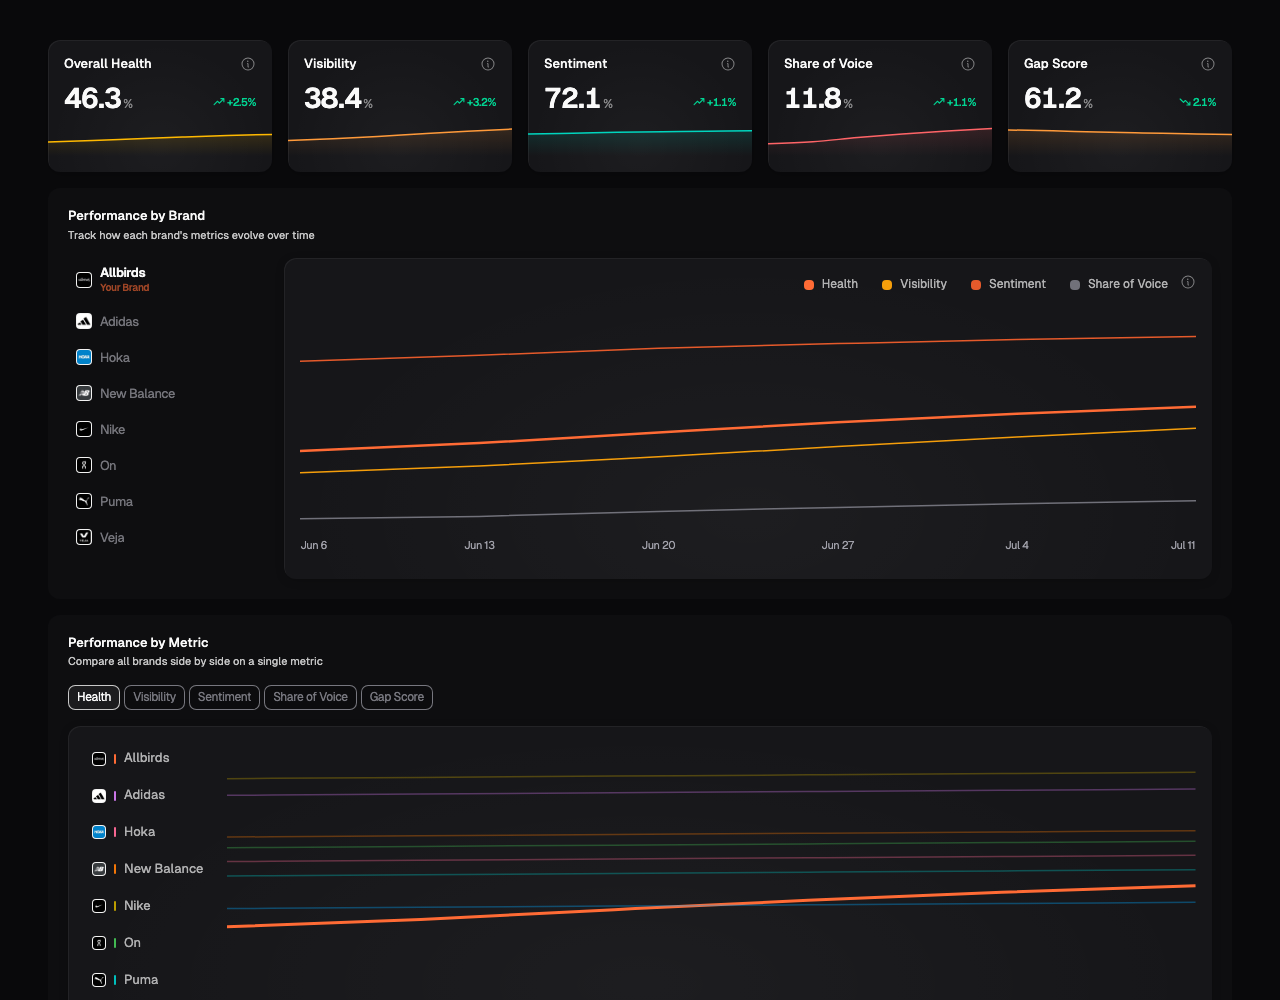Click Adidas logo in metric legend

99,795
